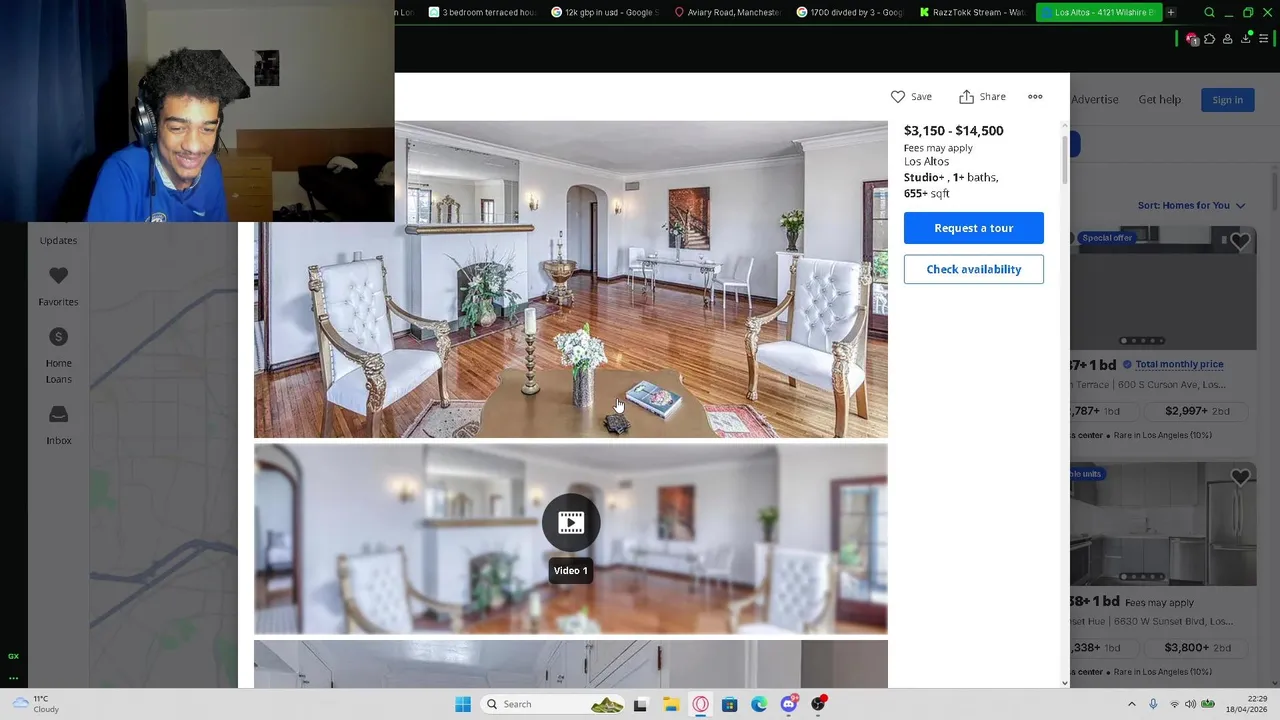Open the living room photo thumbnail

(x=570, y=279)
